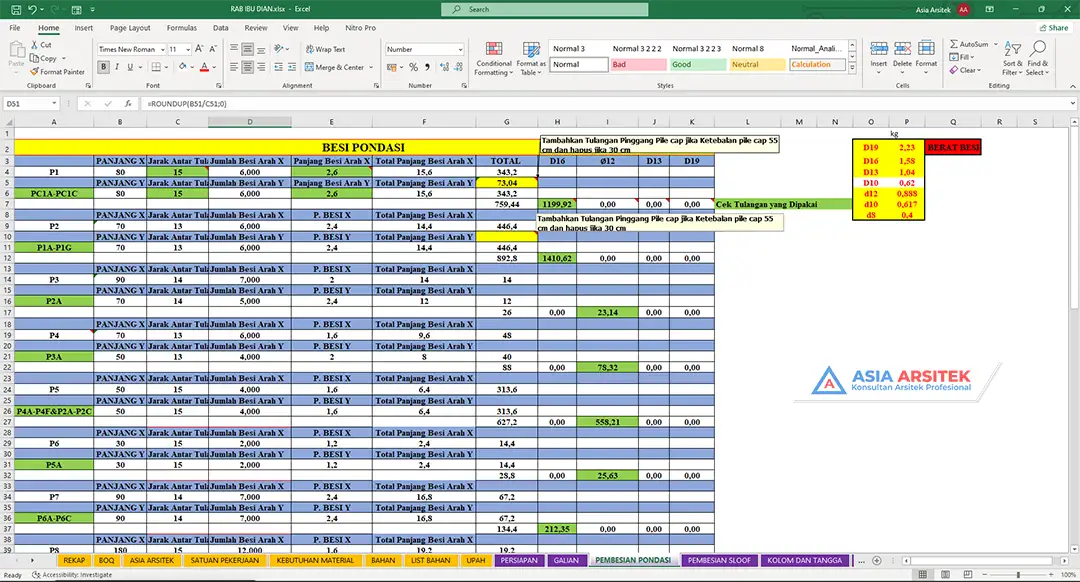Open the File menu
Viewport: 1080px width, 582px height.
pos(14,28)
